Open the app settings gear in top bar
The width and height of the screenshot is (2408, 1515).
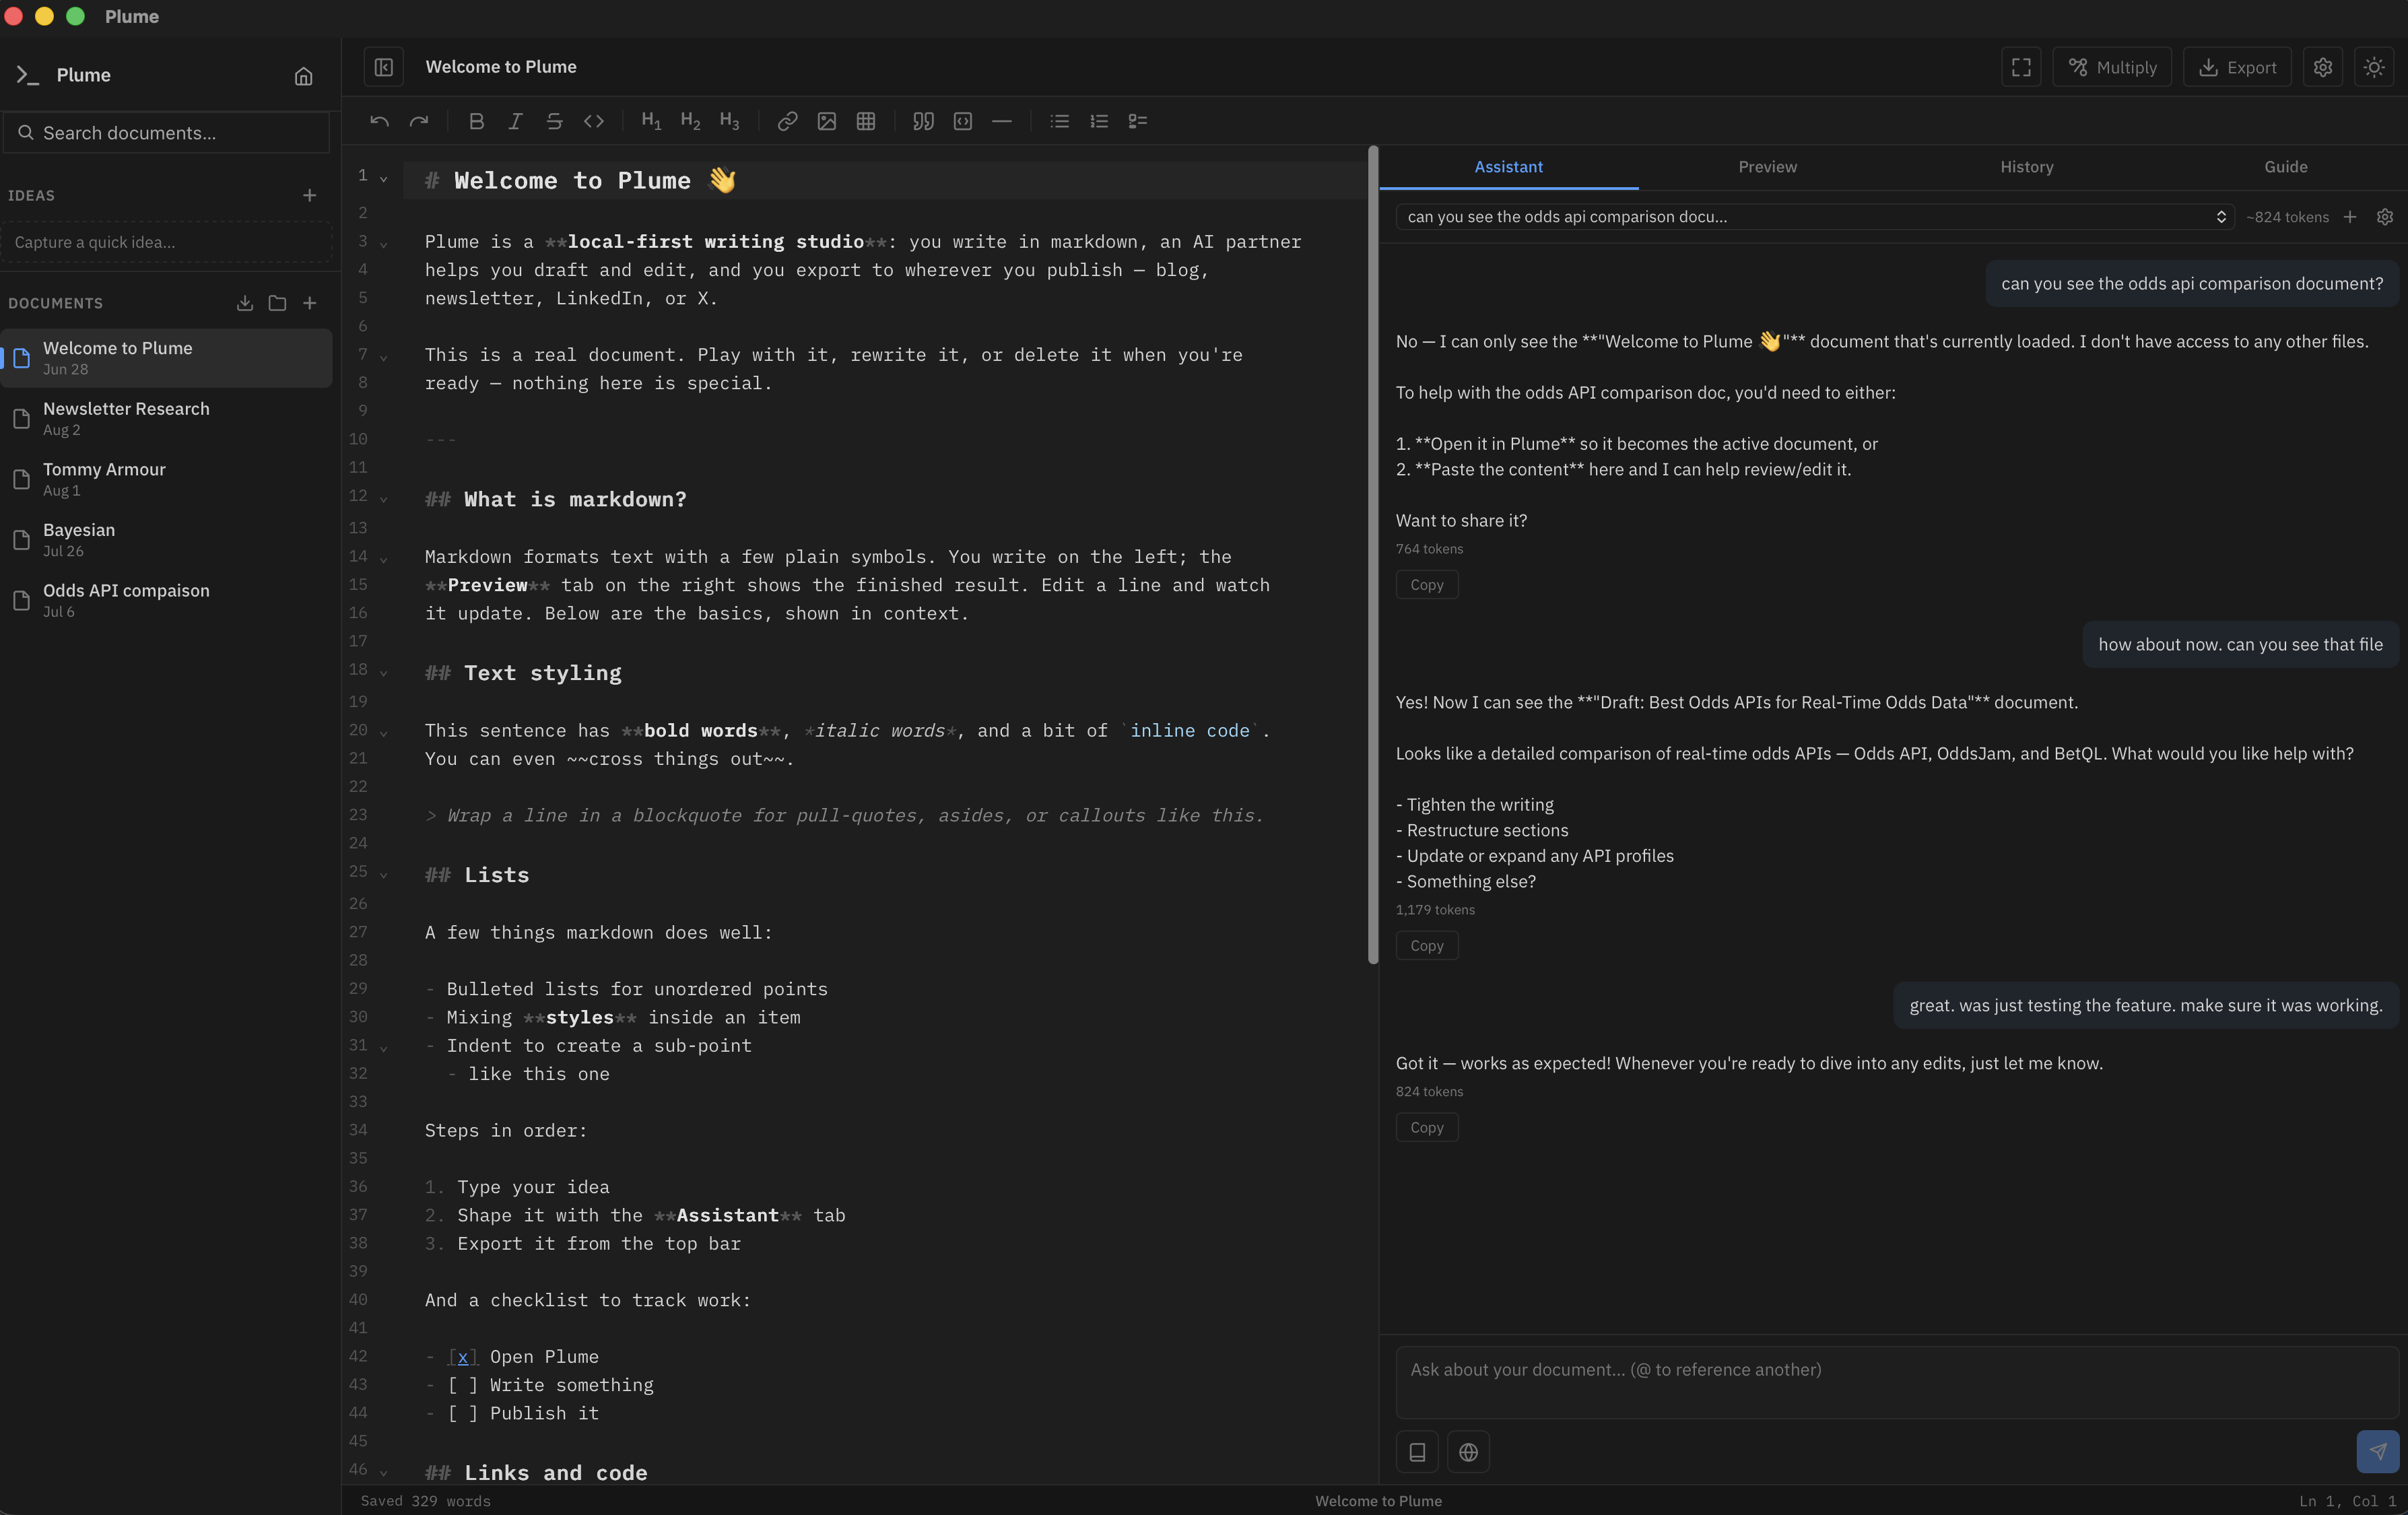tap(2323, 67)
